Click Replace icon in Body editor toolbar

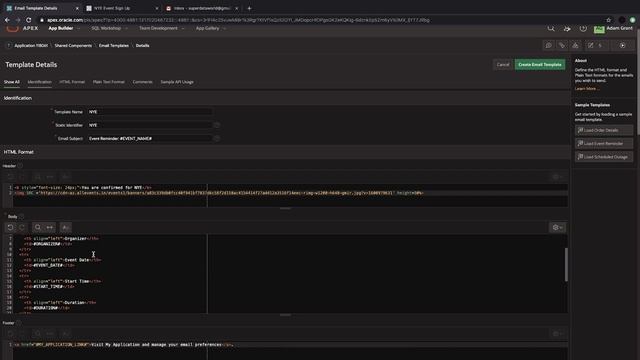(50, 227)
